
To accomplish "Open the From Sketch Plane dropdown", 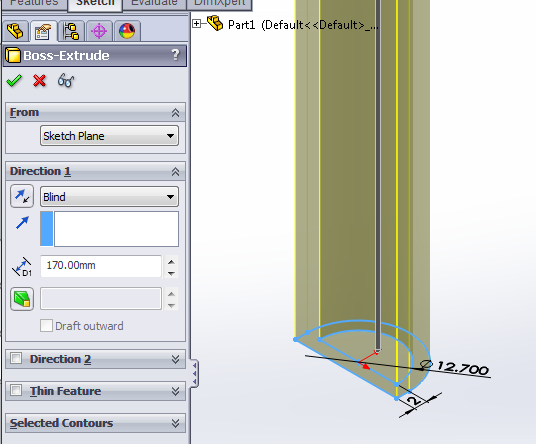I will click(109, 136).
